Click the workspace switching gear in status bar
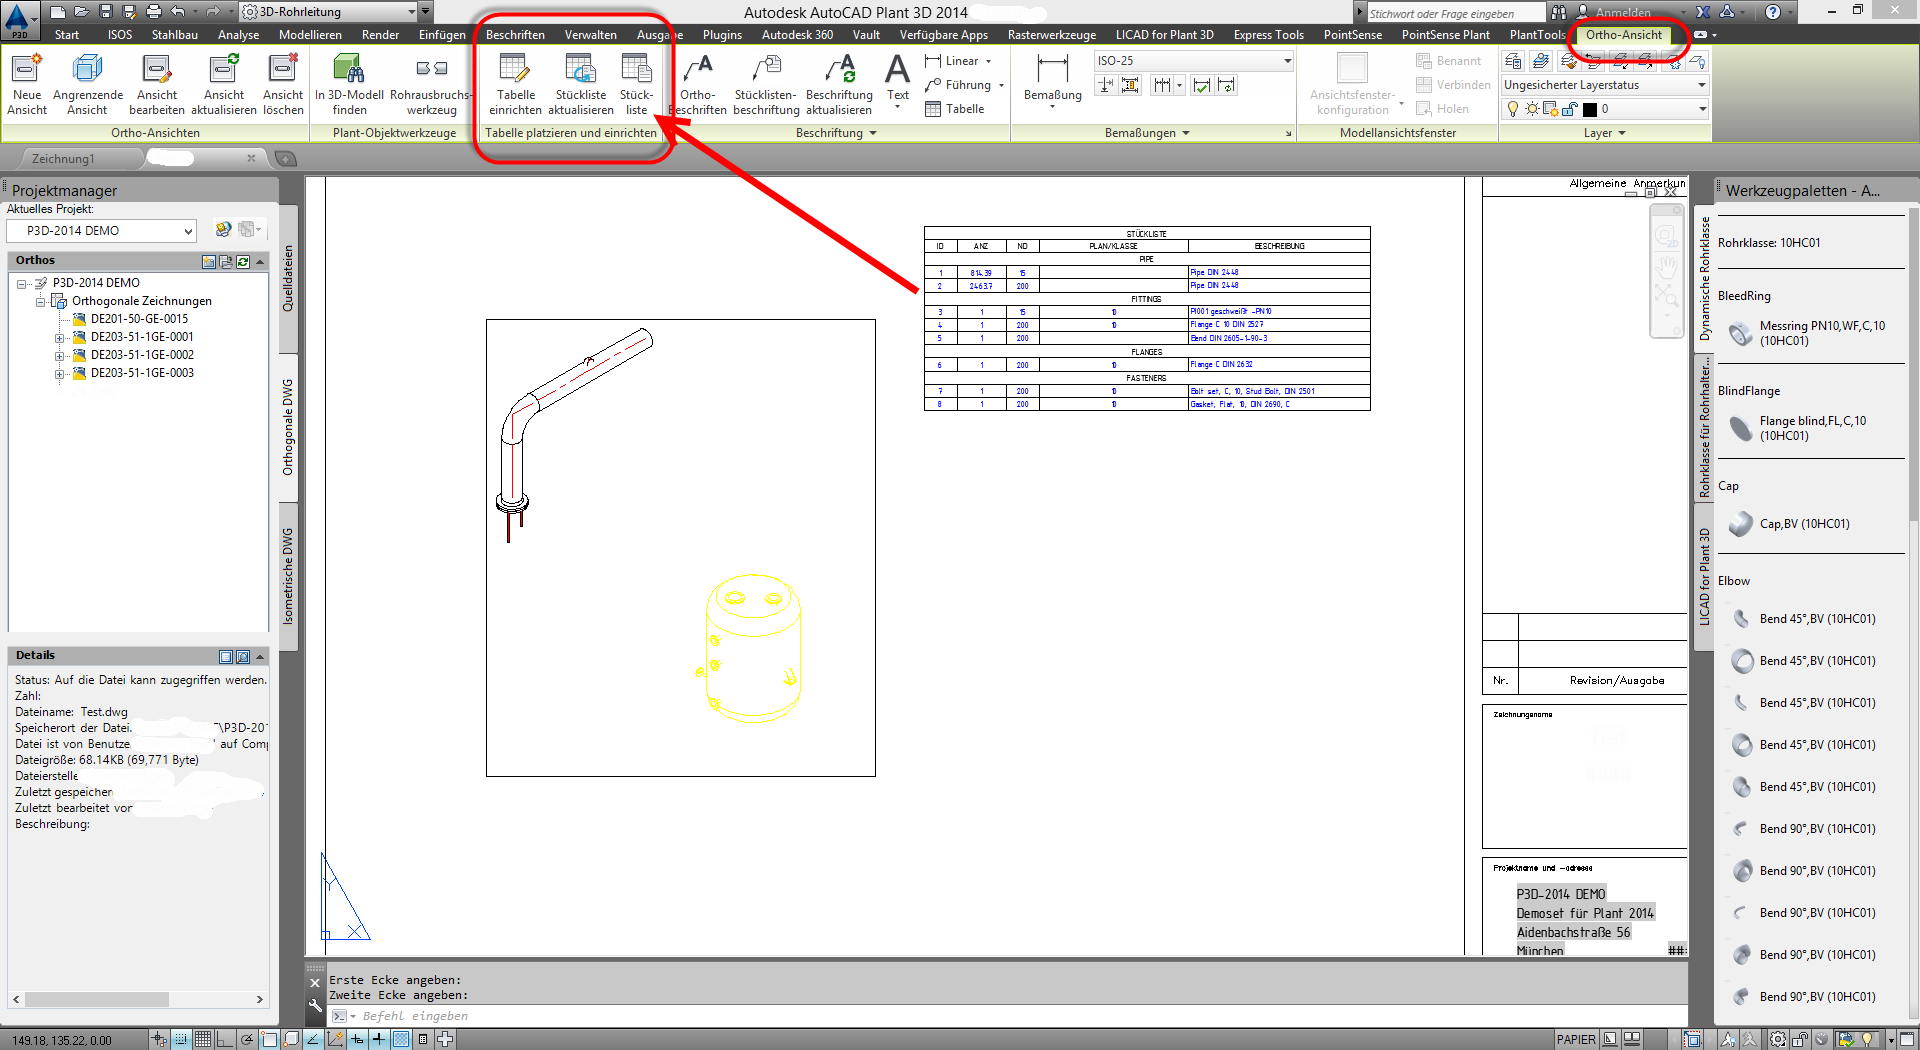 pos(1778,1039)
